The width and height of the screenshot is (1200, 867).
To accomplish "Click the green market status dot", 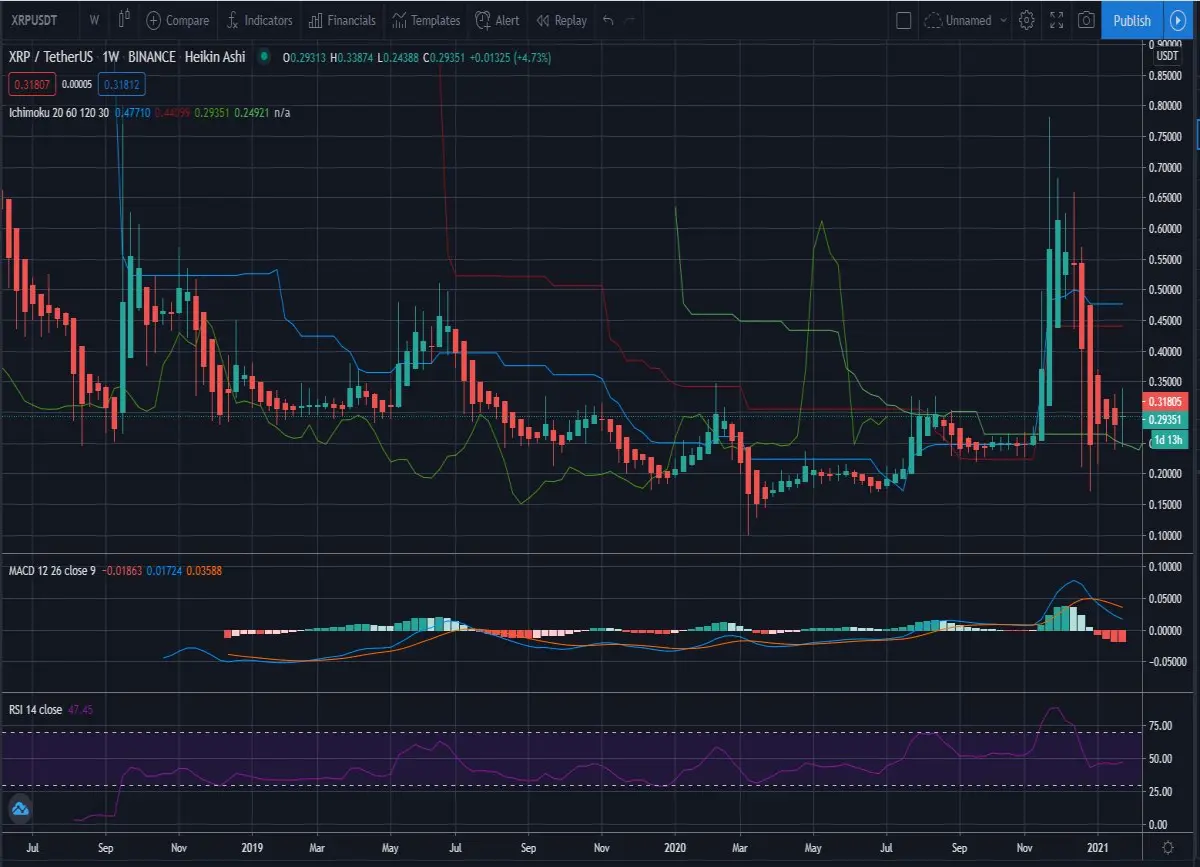I will pyautogui.click(x=264, y=58).
